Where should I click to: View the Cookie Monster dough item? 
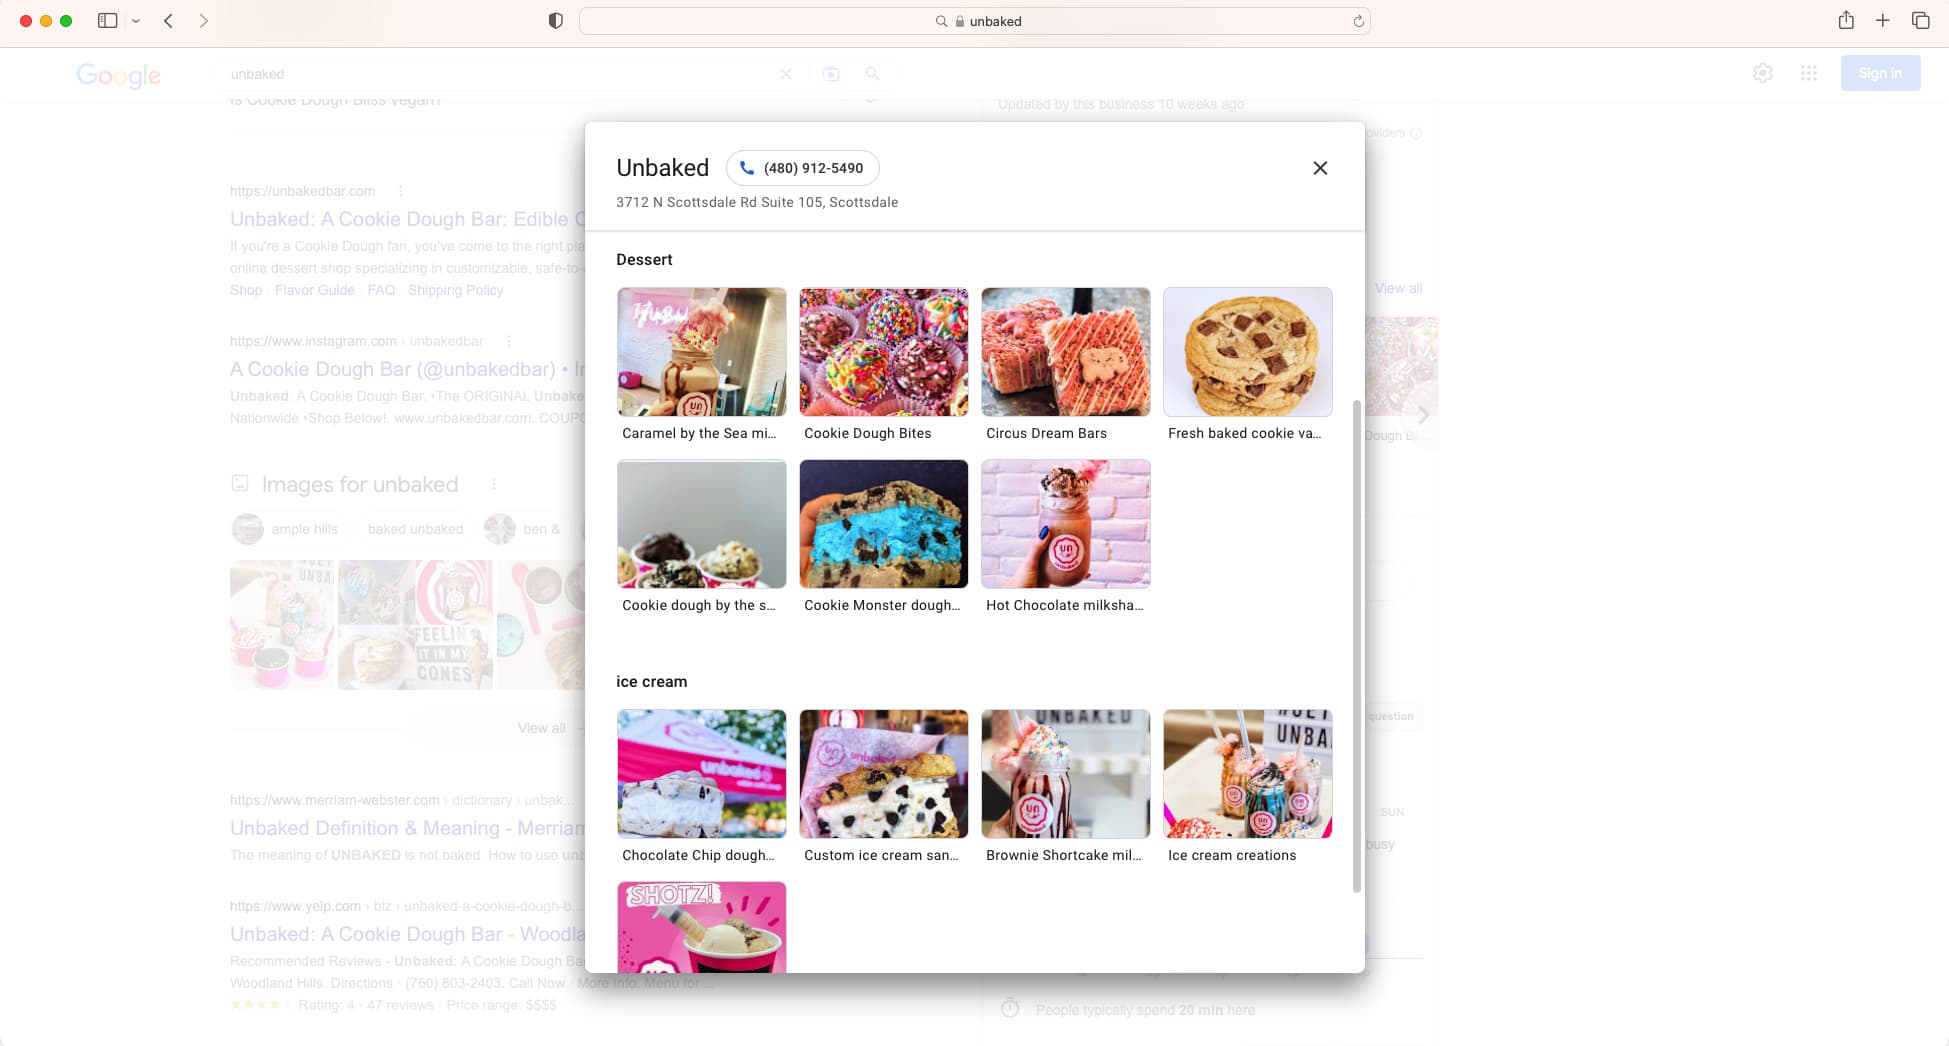tap(883, 524)
